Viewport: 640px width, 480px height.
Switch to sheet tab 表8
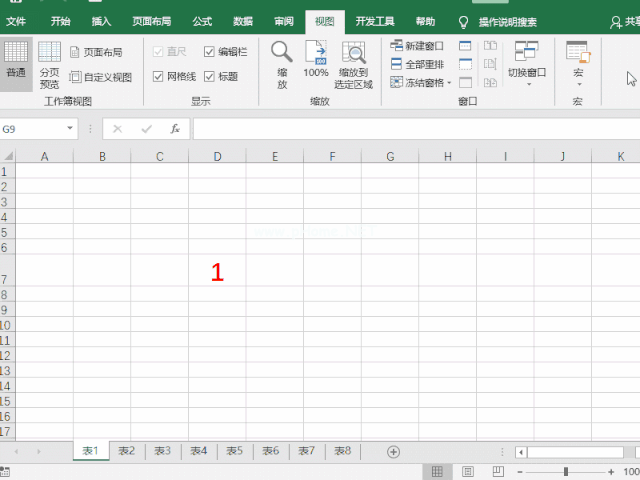coord(342,451)
